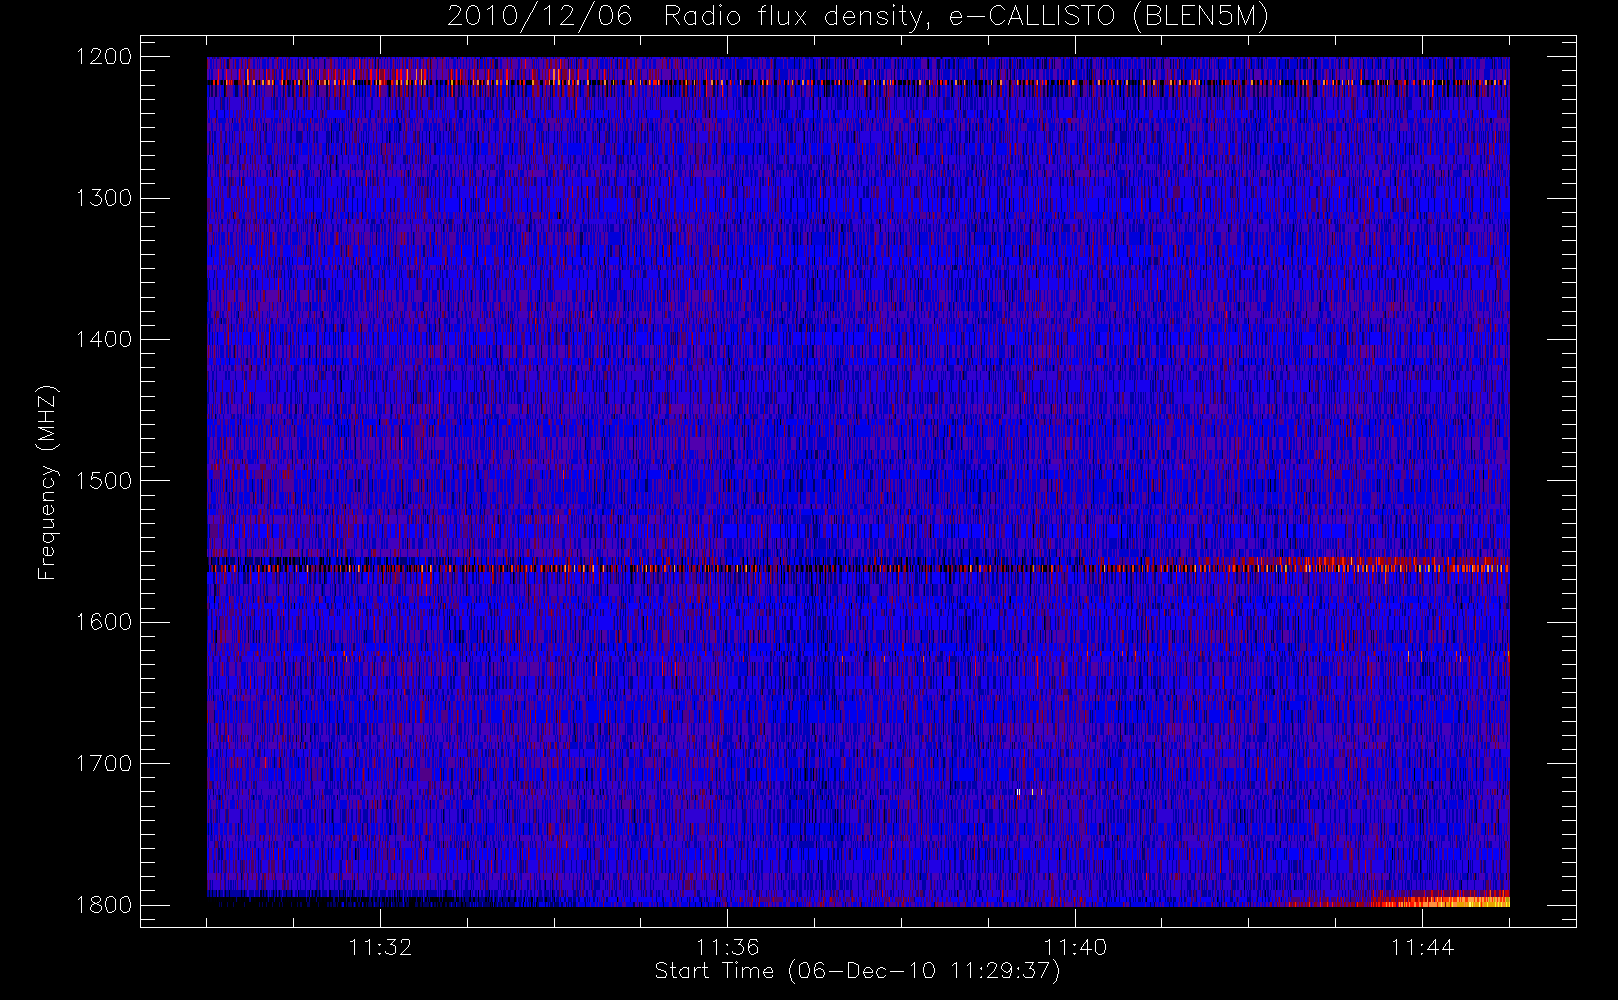Click the 1700 frequency tick label

(x=105, y=764)
